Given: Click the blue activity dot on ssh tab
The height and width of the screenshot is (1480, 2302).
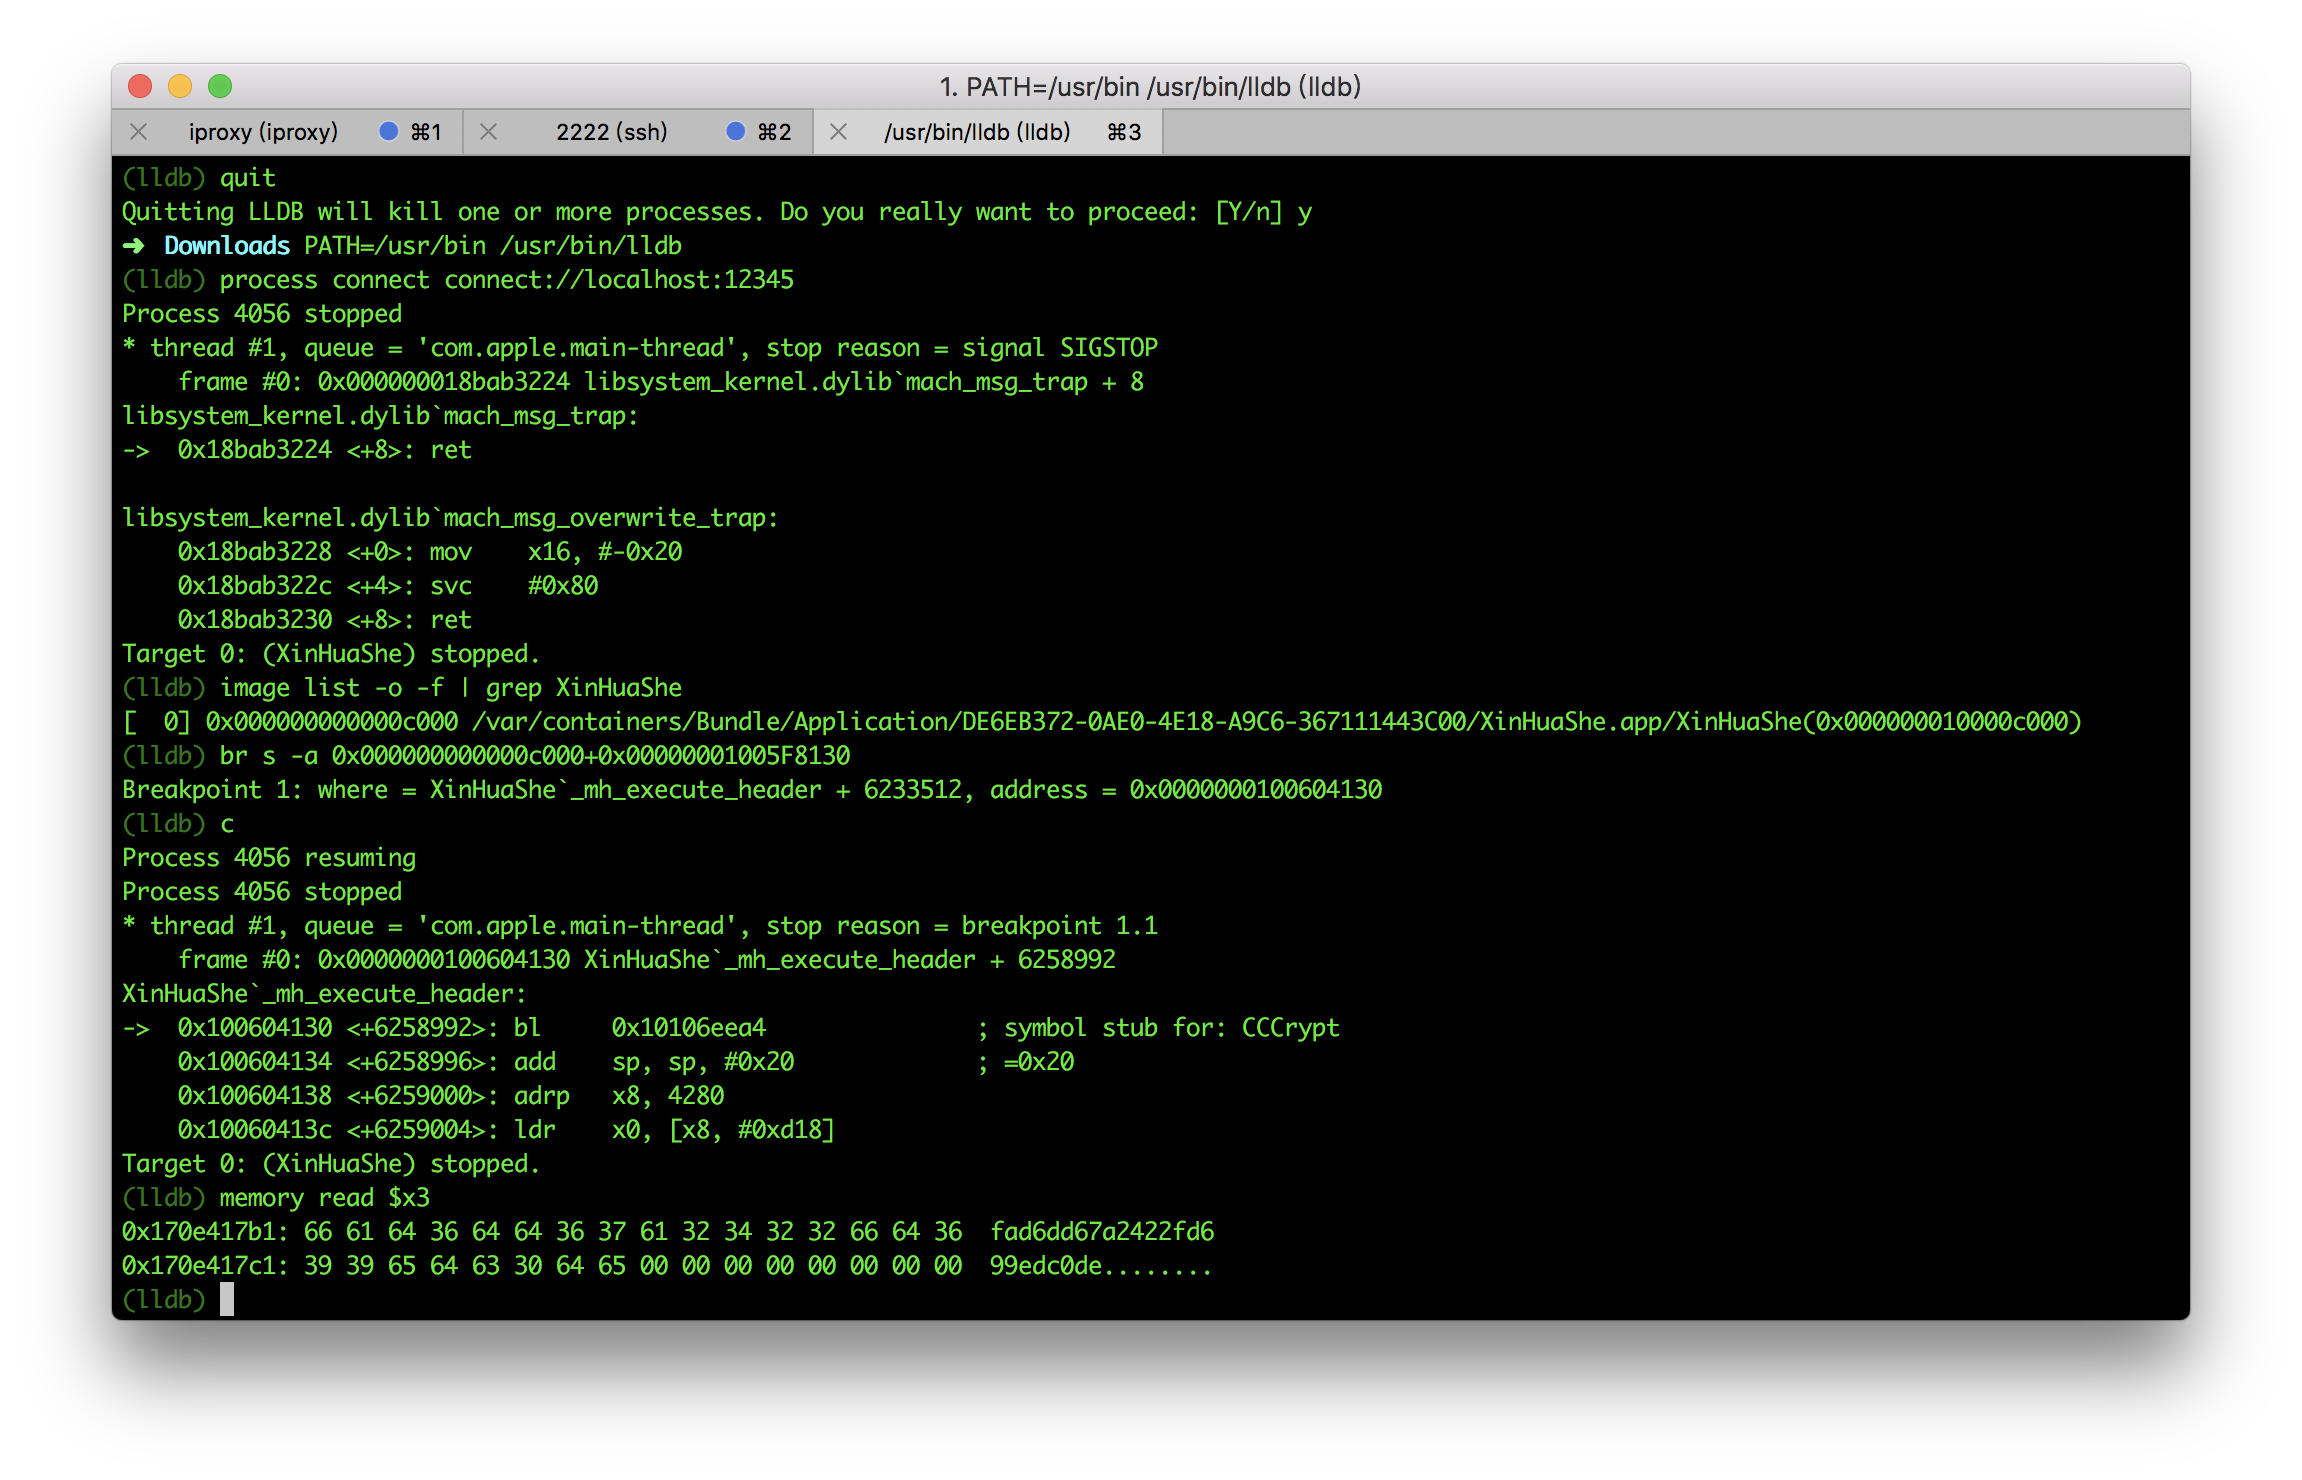Looking at the screenshot, I should 736,132.
